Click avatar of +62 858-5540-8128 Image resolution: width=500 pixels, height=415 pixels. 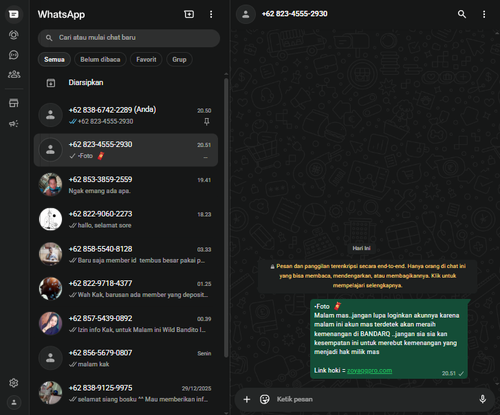click(x=50, y=254)
